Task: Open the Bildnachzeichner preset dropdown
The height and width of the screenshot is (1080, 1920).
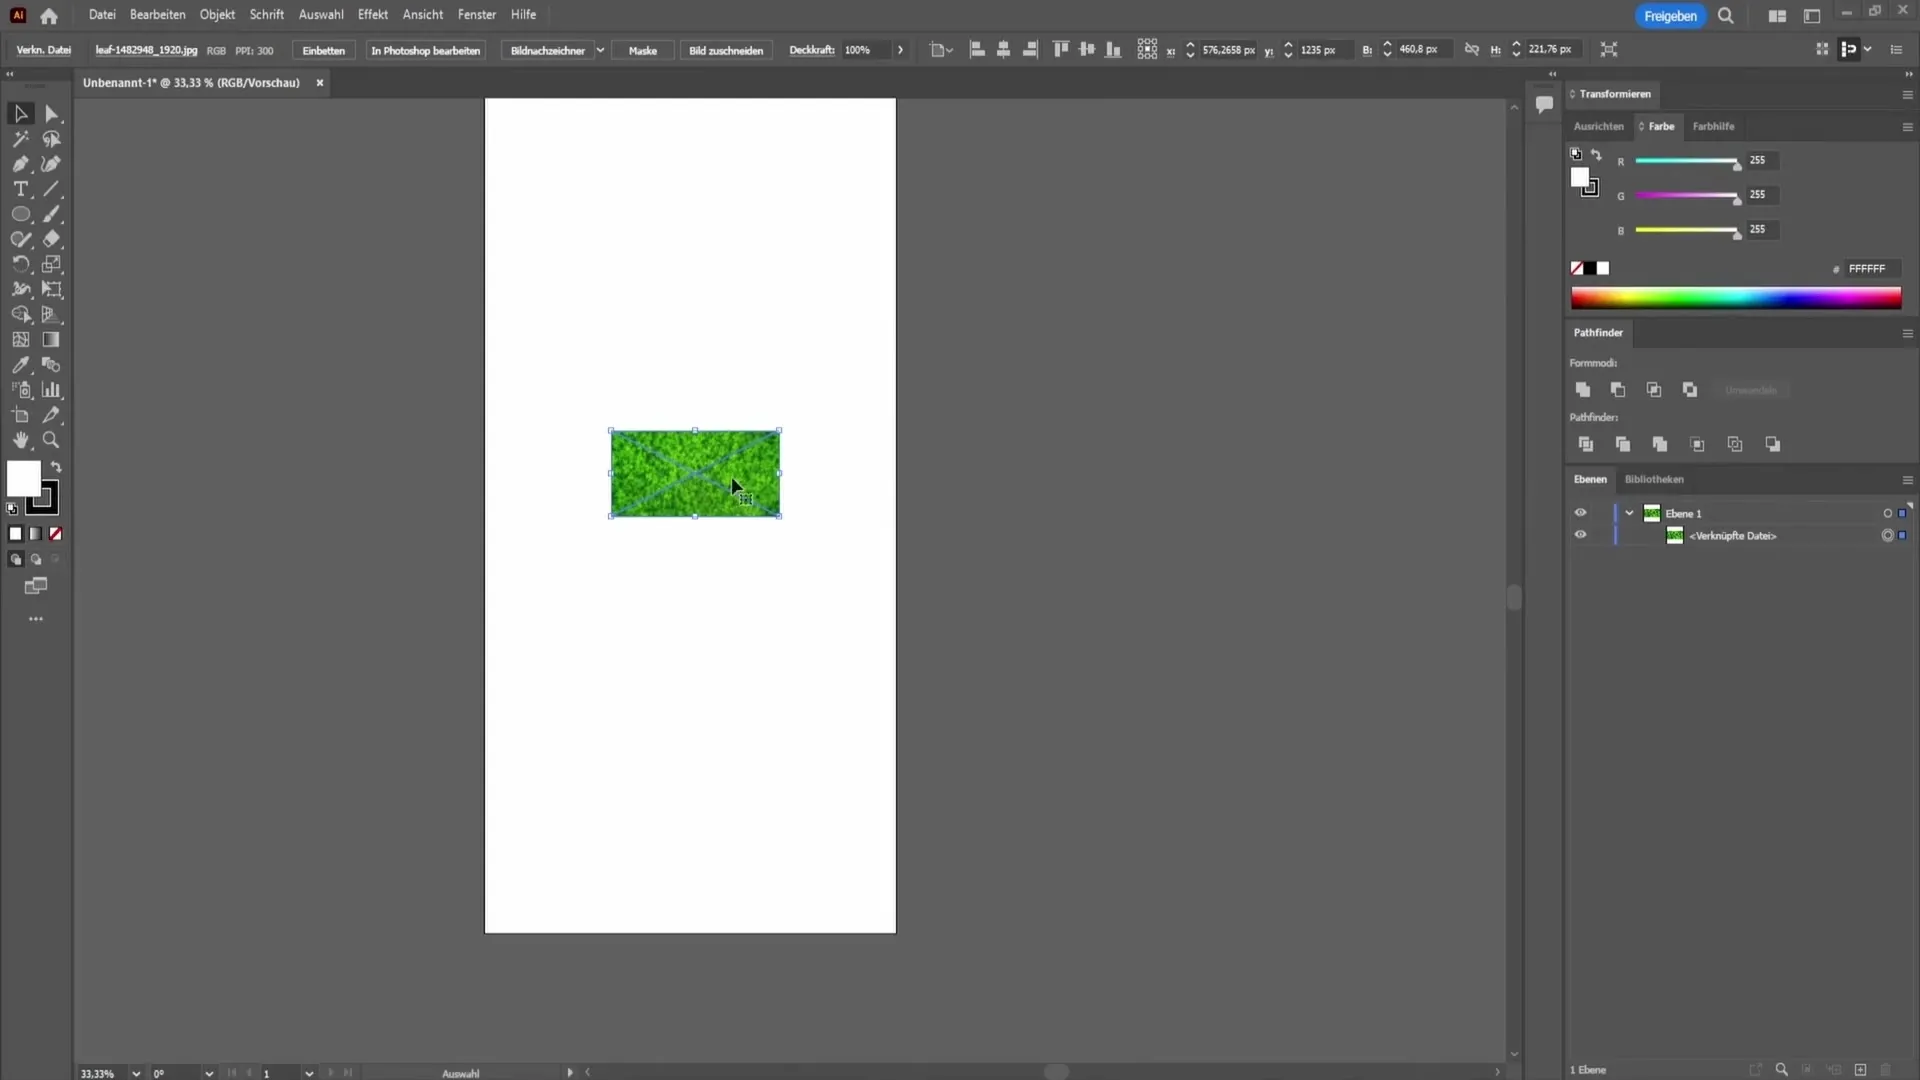Action: pyautogui.click(x=600, y=50)
